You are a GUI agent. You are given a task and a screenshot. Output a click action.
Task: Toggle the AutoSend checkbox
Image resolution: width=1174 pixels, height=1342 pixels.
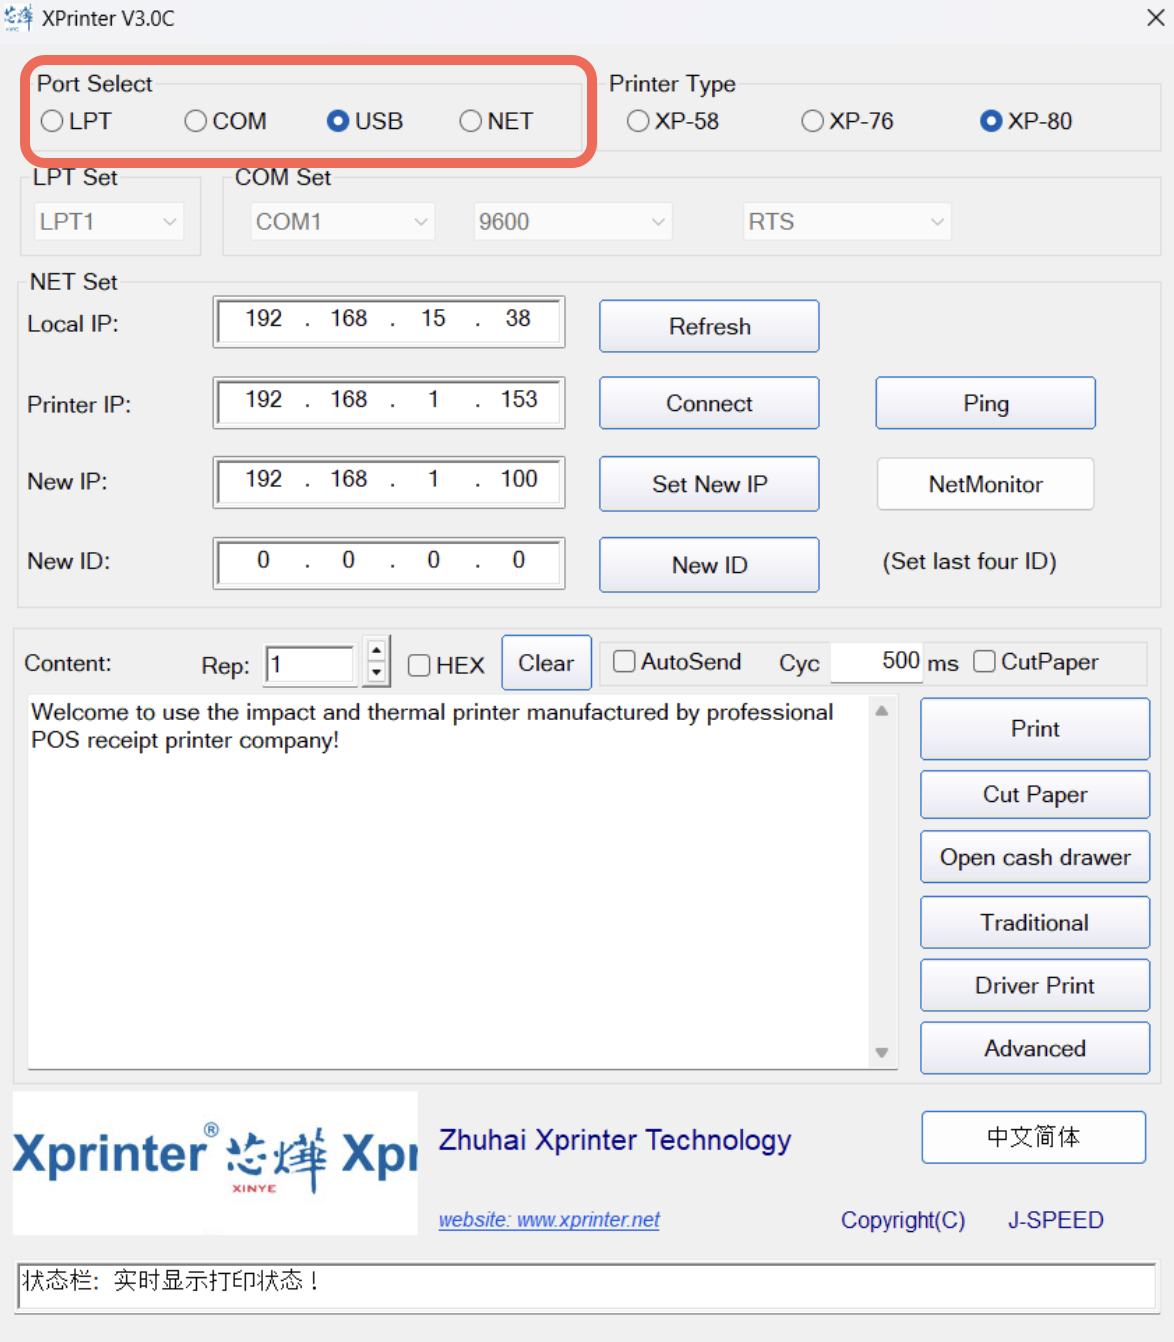(624, 661)
